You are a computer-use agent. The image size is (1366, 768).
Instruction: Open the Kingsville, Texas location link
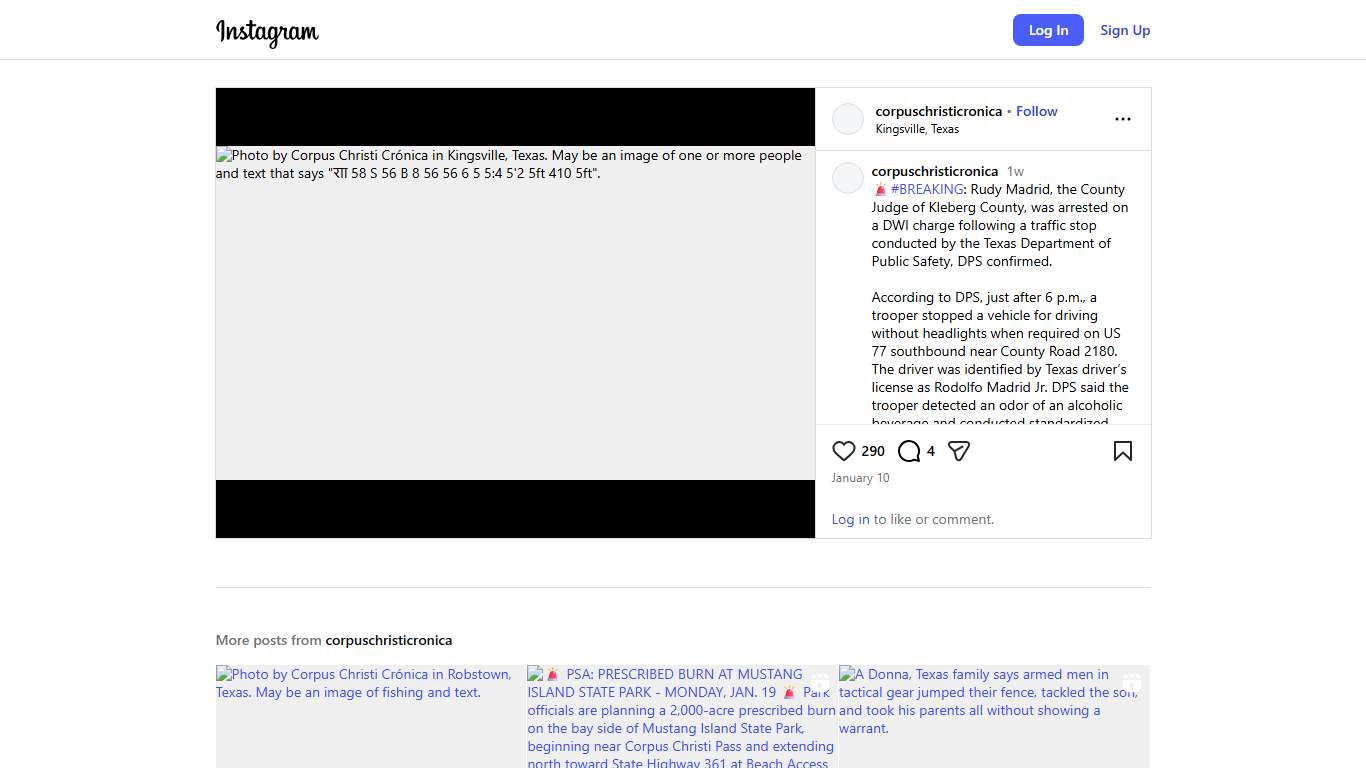pos(917,129)
